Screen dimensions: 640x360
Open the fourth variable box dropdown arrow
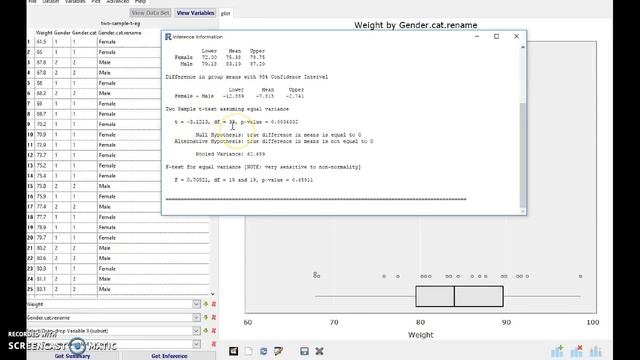196,344
